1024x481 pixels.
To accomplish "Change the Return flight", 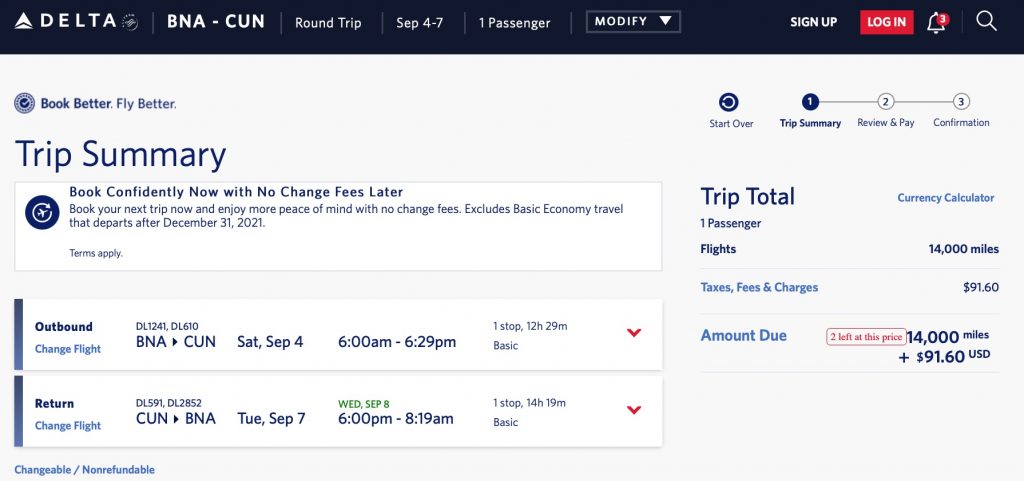I will [x=68, y=425].
